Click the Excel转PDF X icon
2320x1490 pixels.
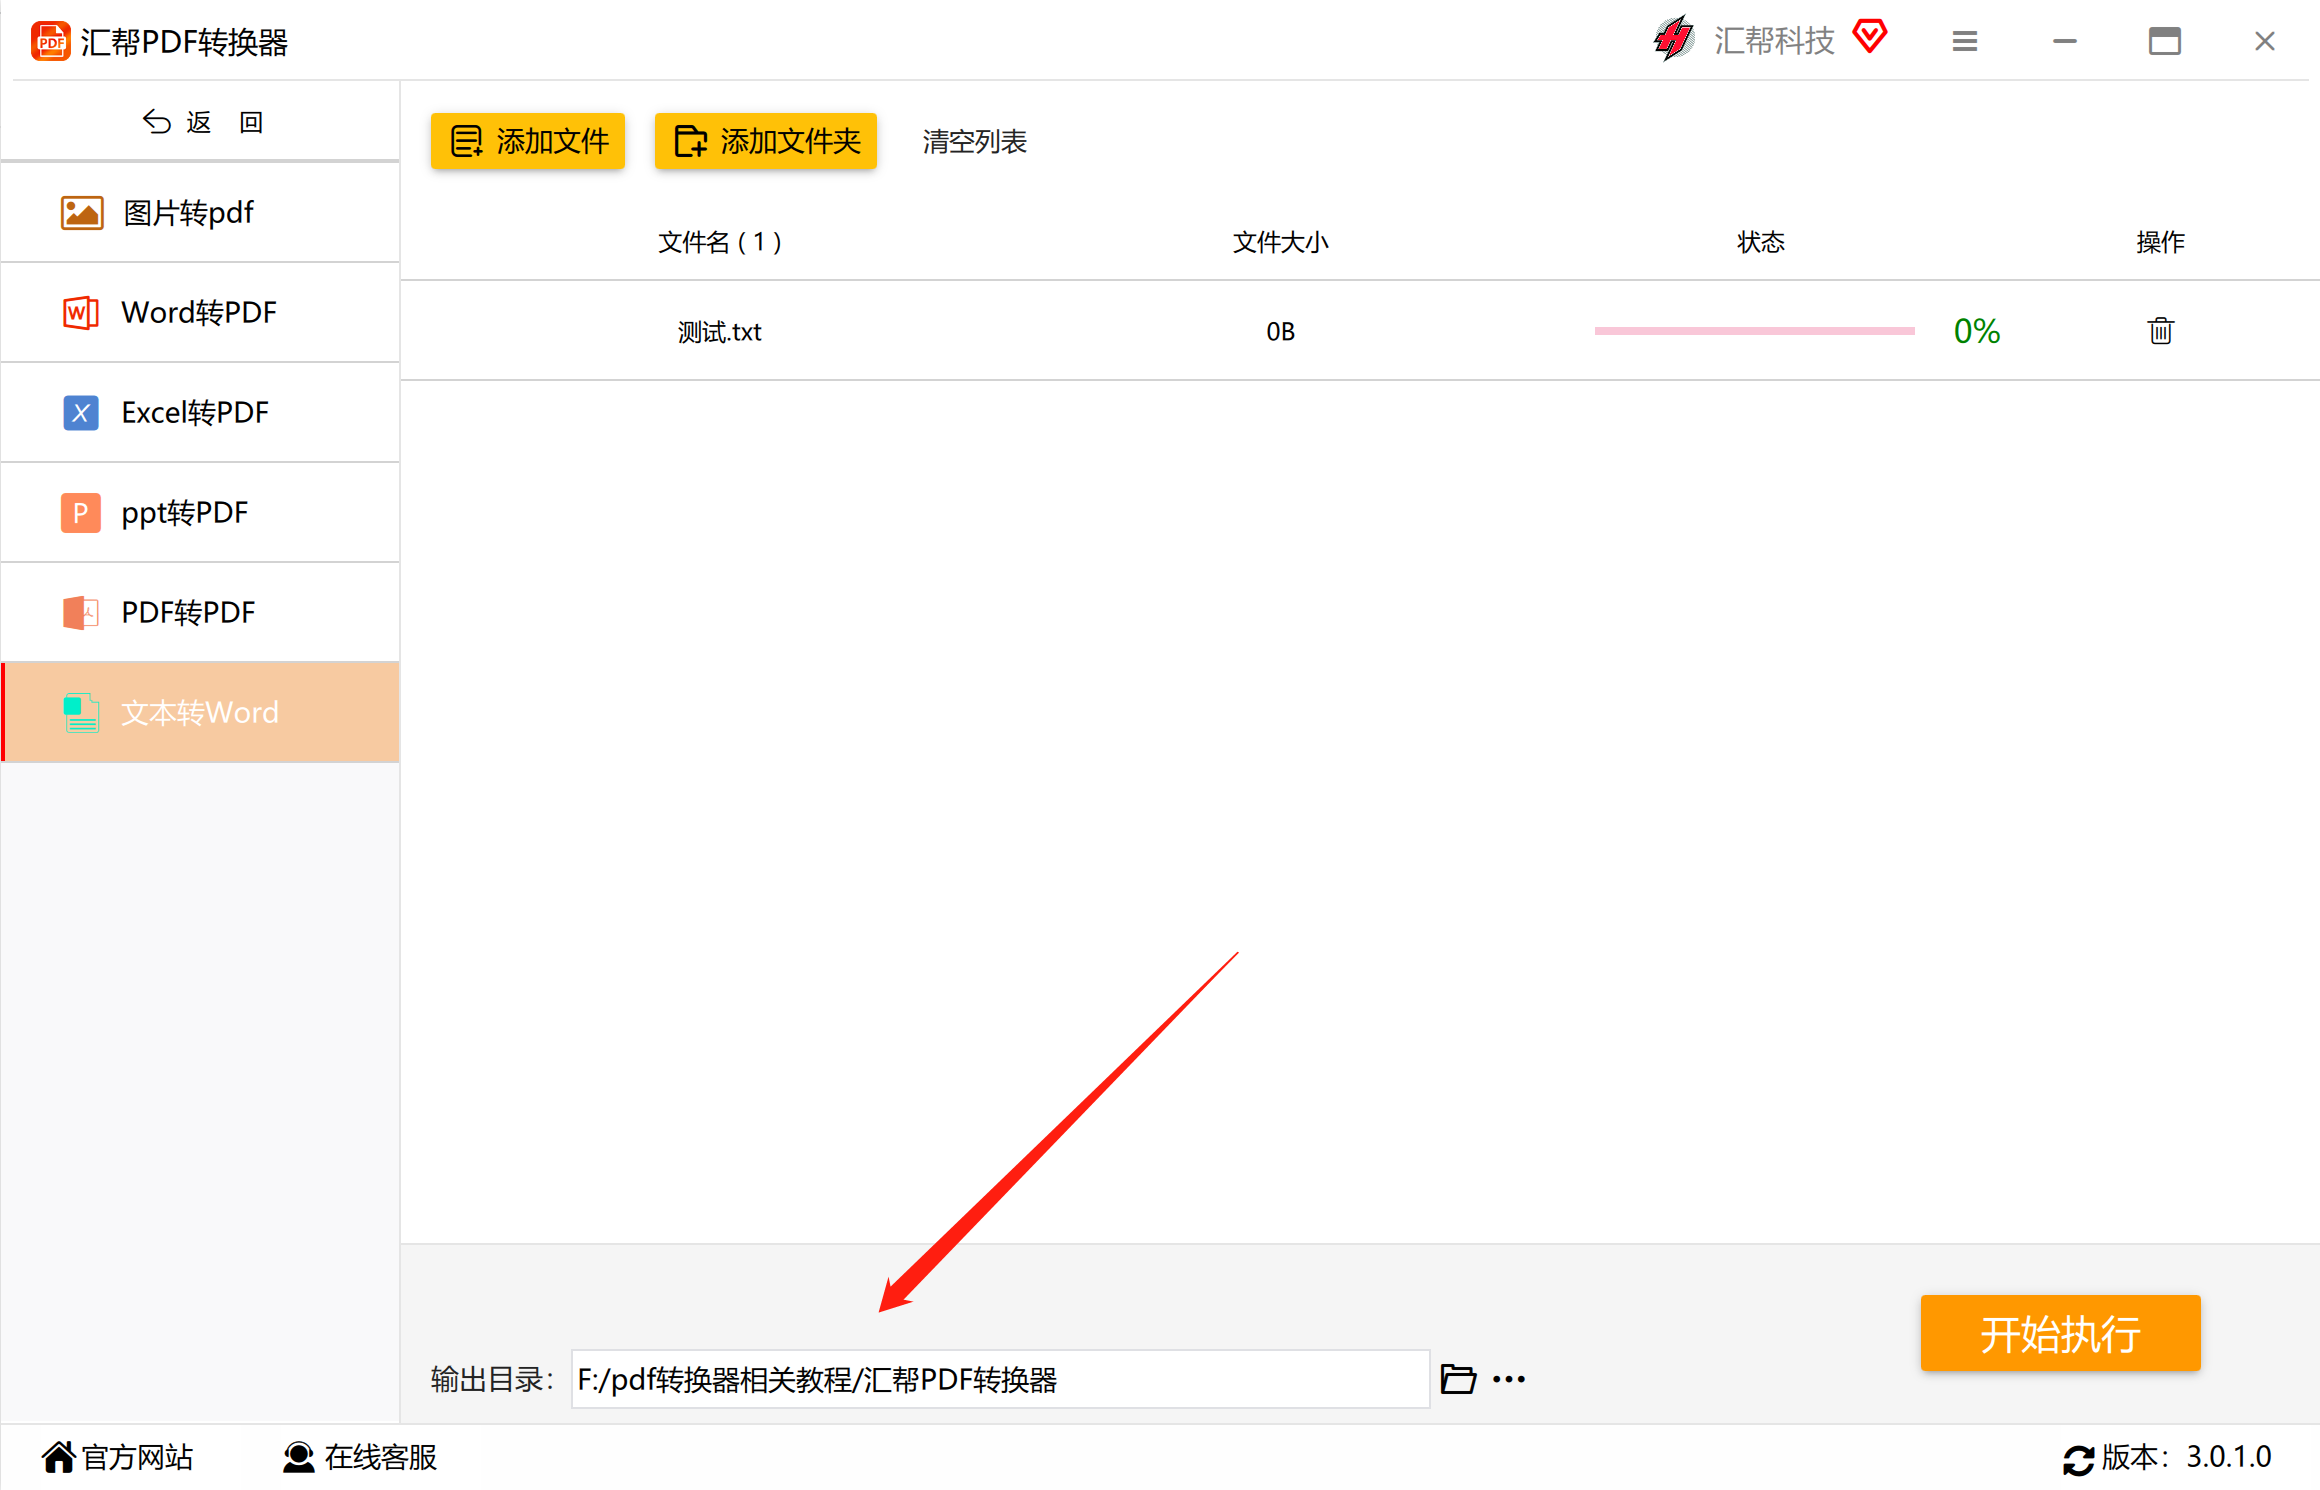pyautogui.click(x=81, y=412)
